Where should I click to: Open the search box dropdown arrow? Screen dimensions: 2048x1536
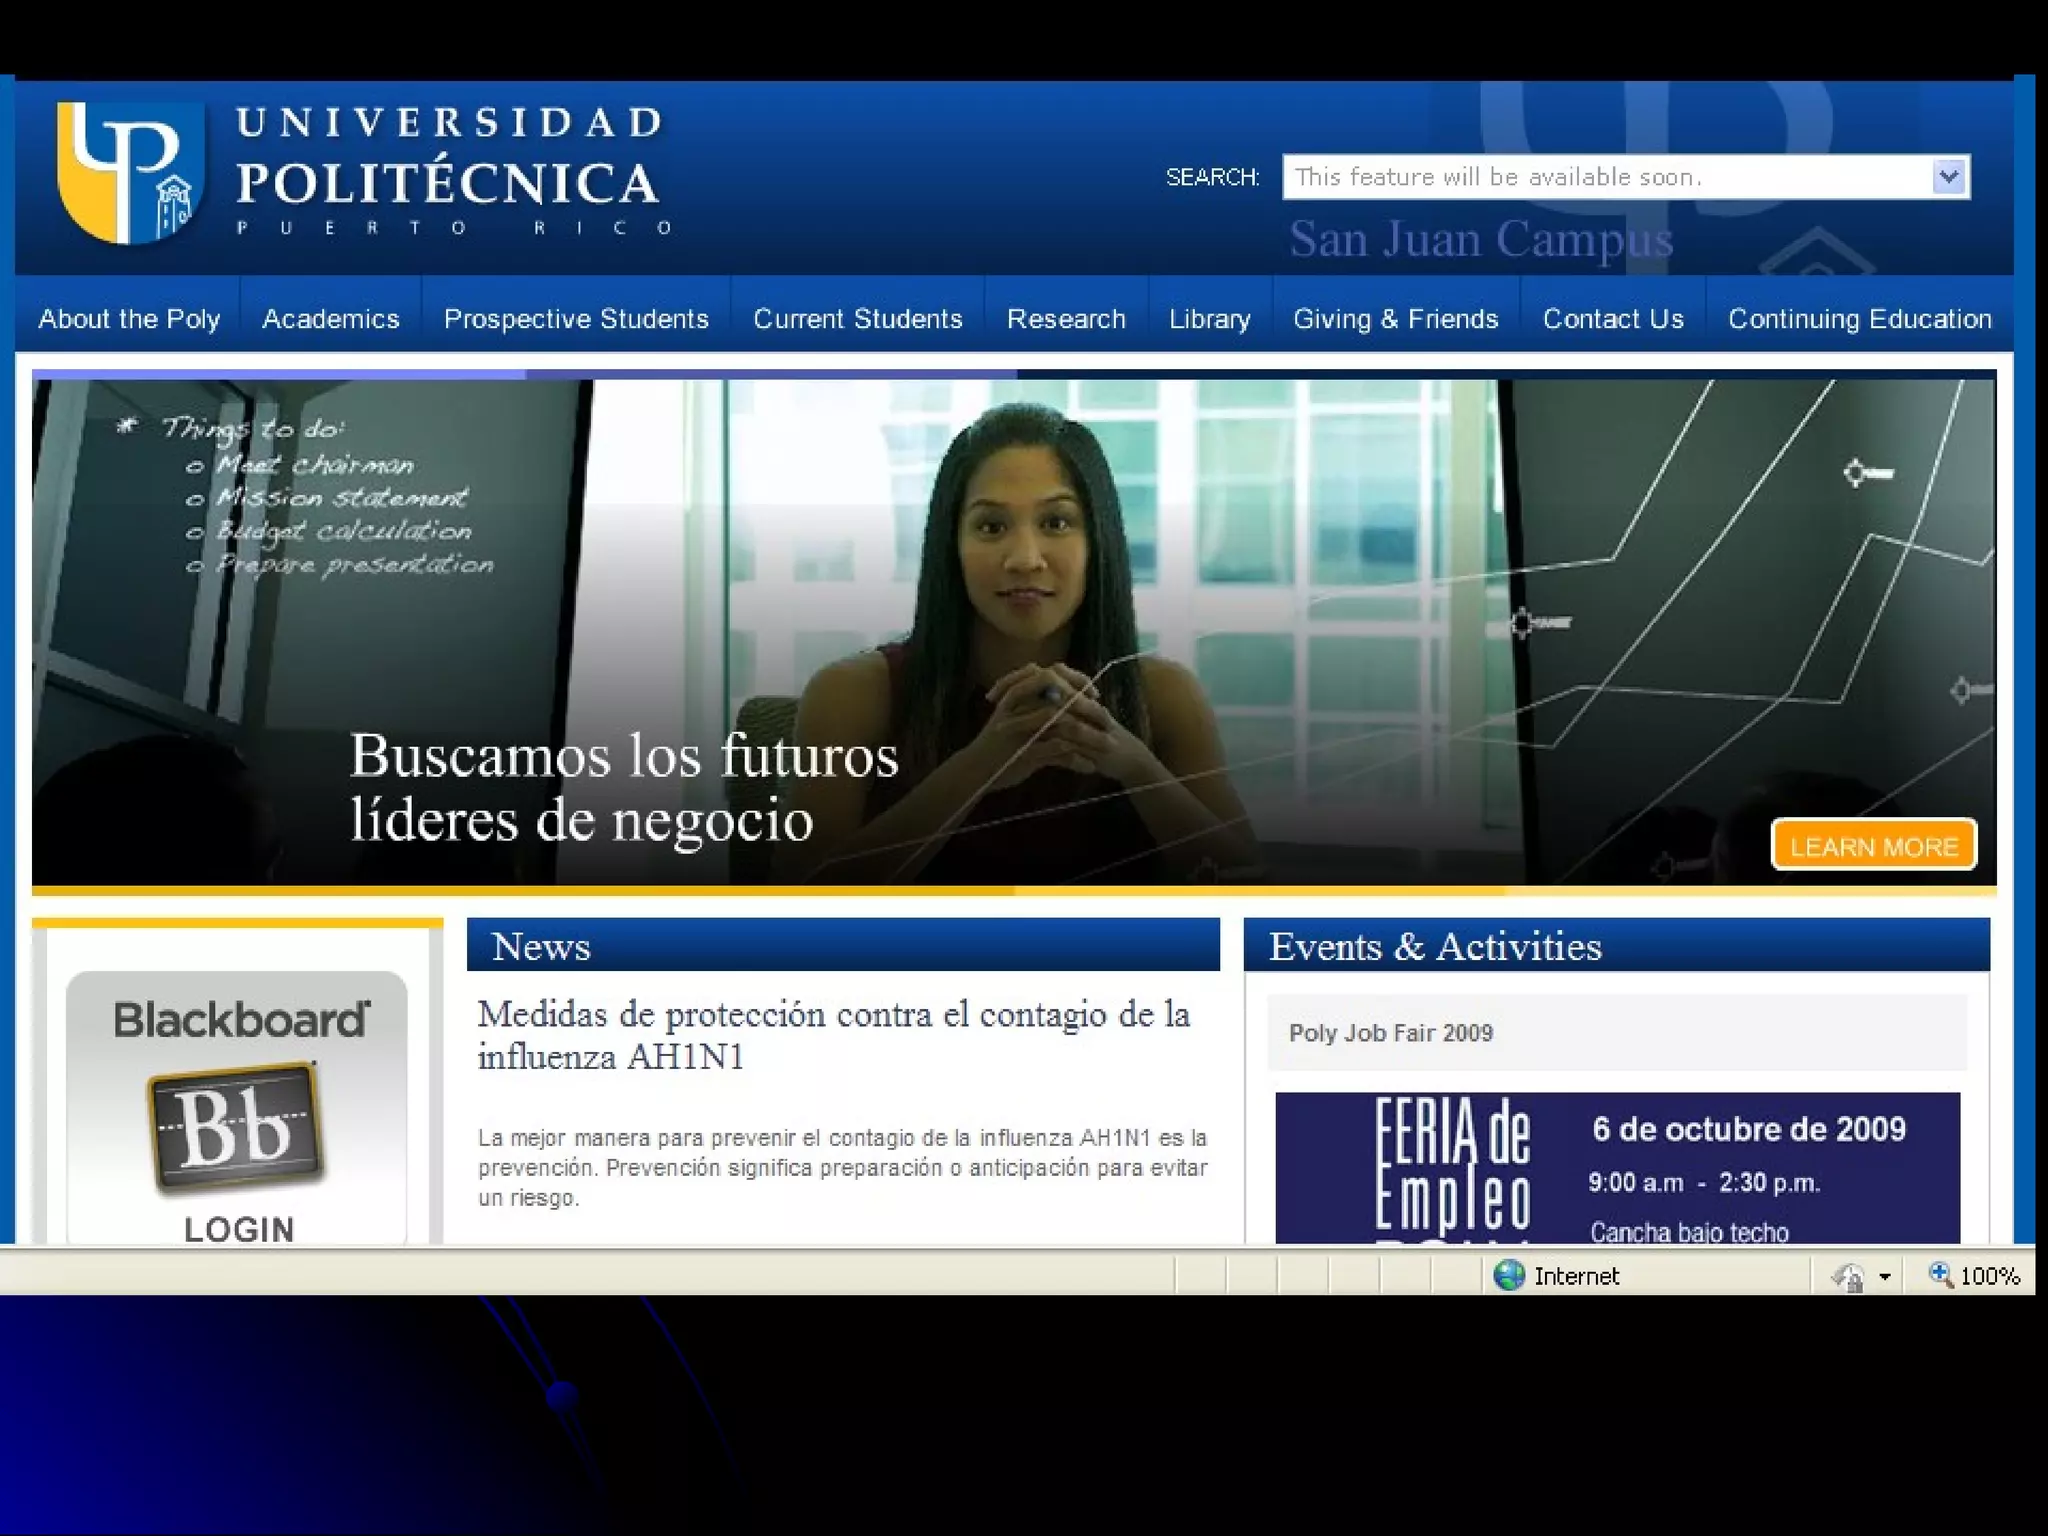1948,177
